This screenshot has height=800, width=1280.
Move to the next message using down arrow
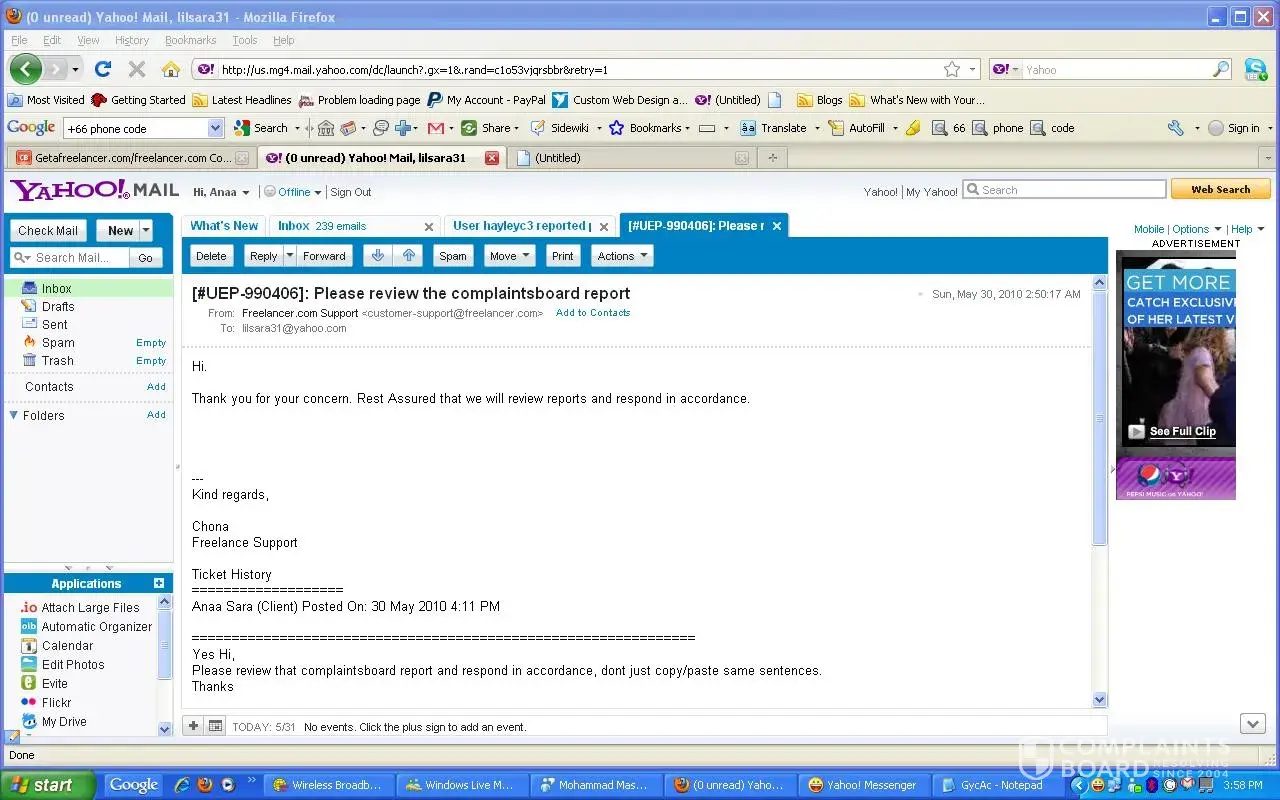point(377,256)
